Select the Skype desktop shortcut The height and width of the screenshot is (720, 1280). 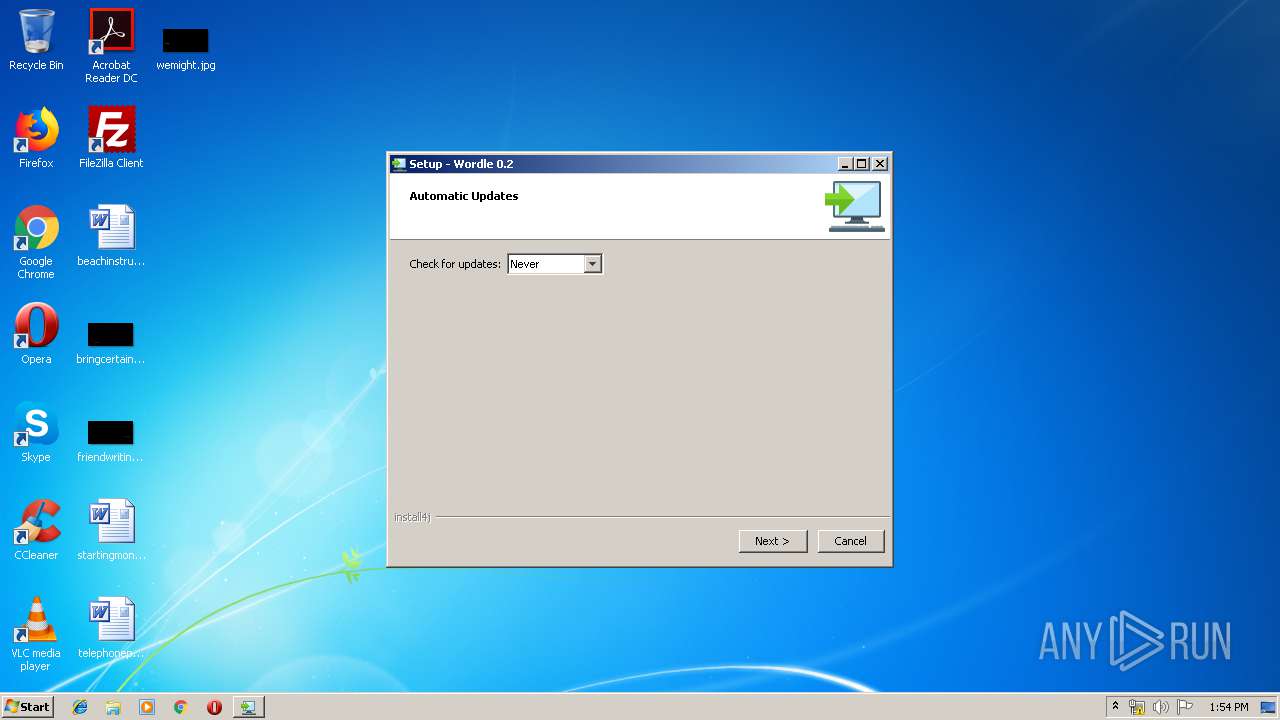[x=36, y=432]
